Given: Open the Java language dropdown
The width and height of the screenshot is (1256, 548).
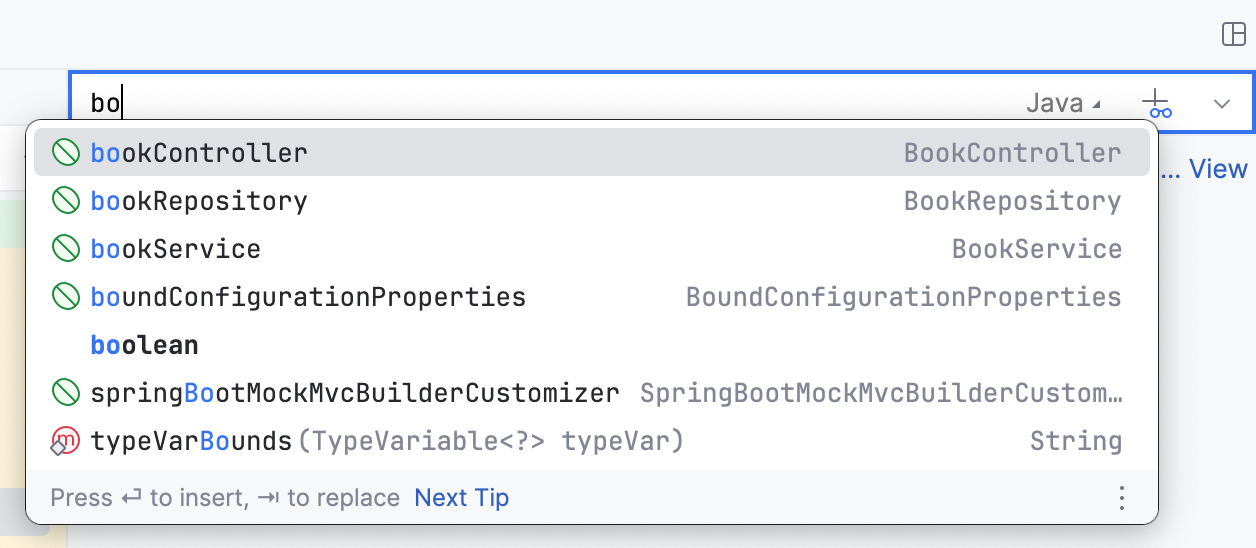Looking at the screenshot, I should (1063, 103).
